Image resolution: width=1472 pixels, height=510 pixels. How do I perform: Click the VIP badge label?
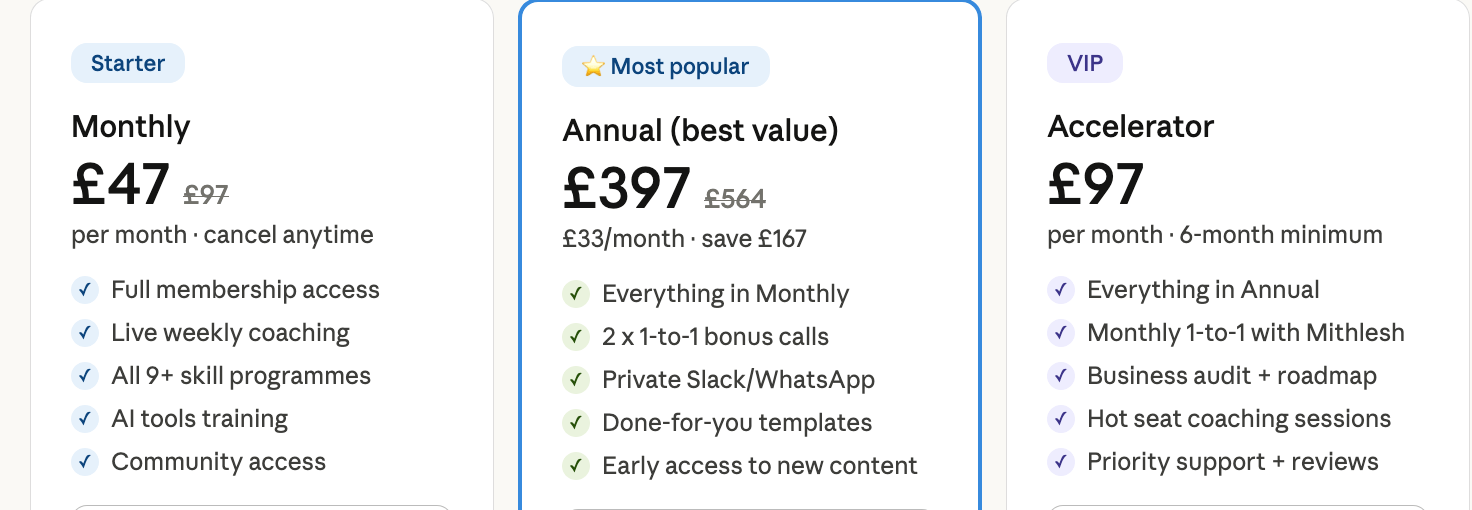click(x=1085, y=63)
